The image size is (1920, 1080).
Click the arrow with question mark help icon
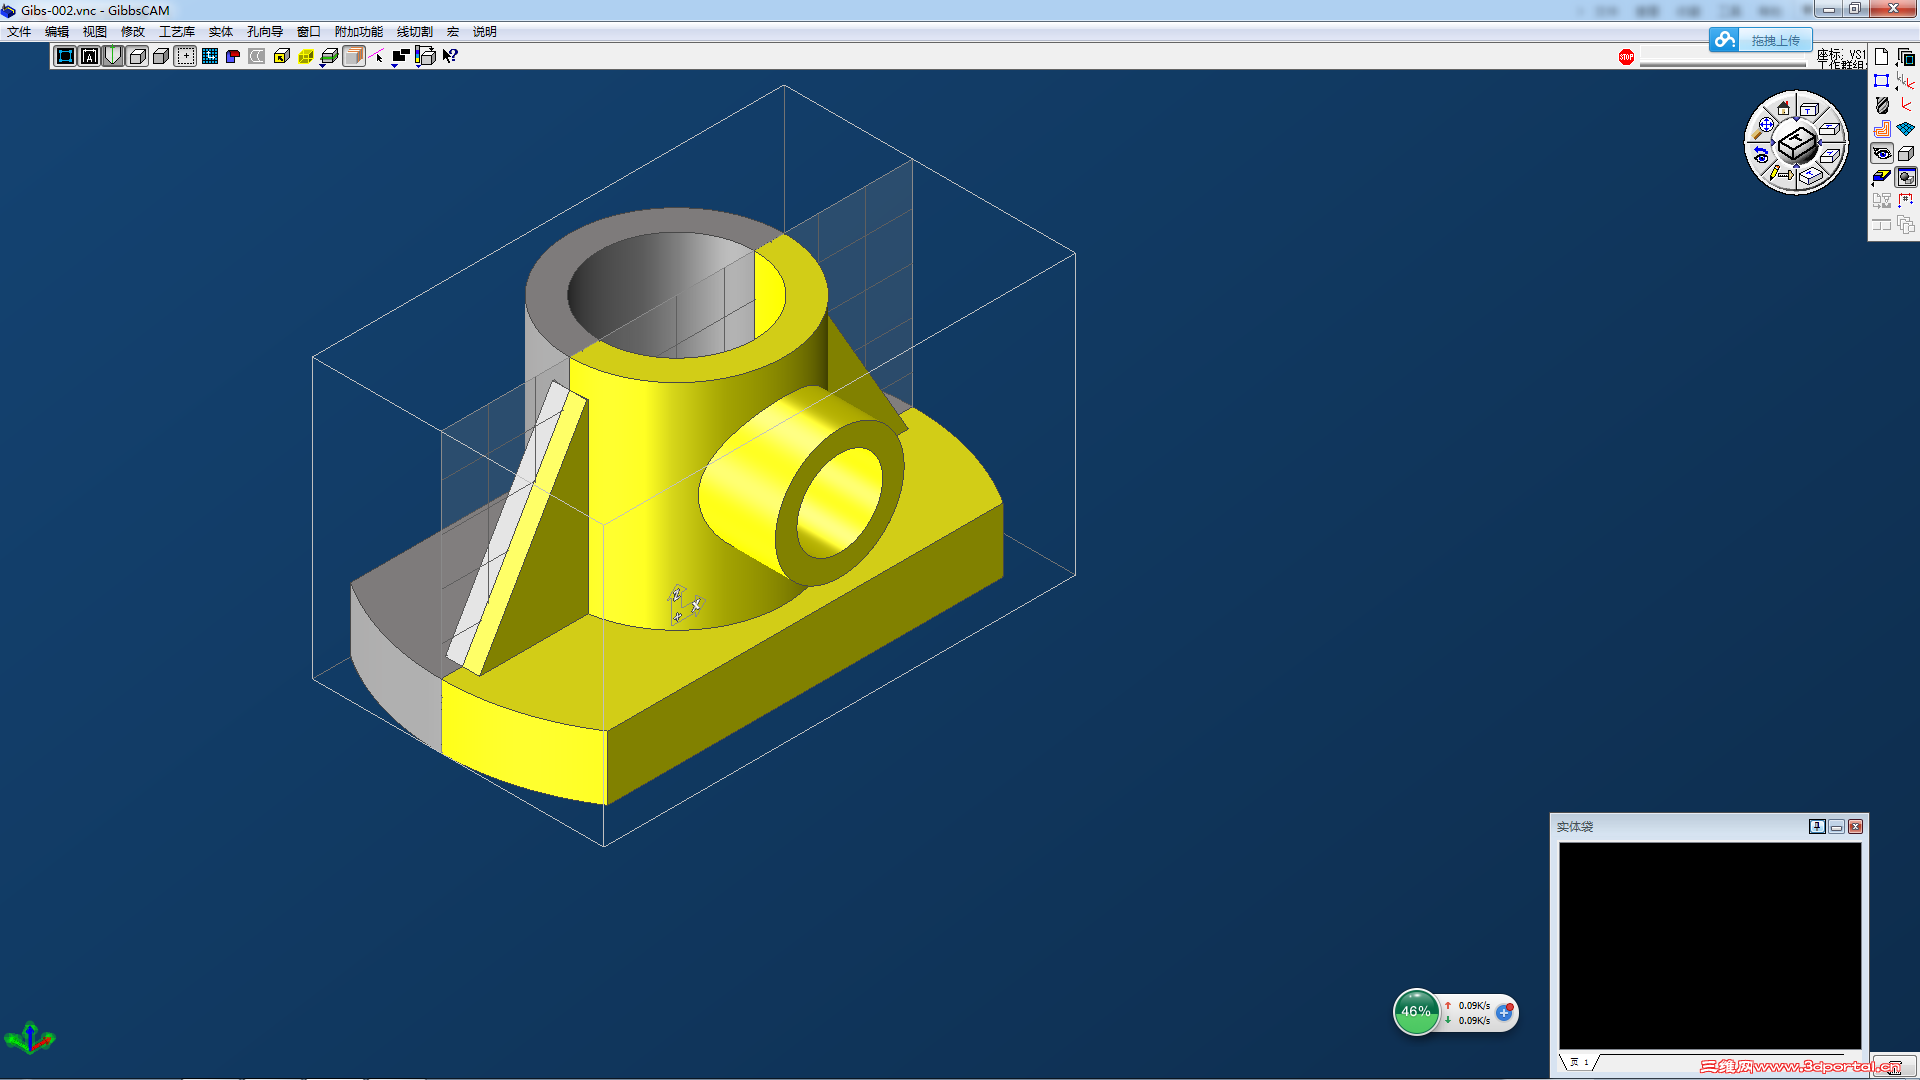(x=449, y=56)
